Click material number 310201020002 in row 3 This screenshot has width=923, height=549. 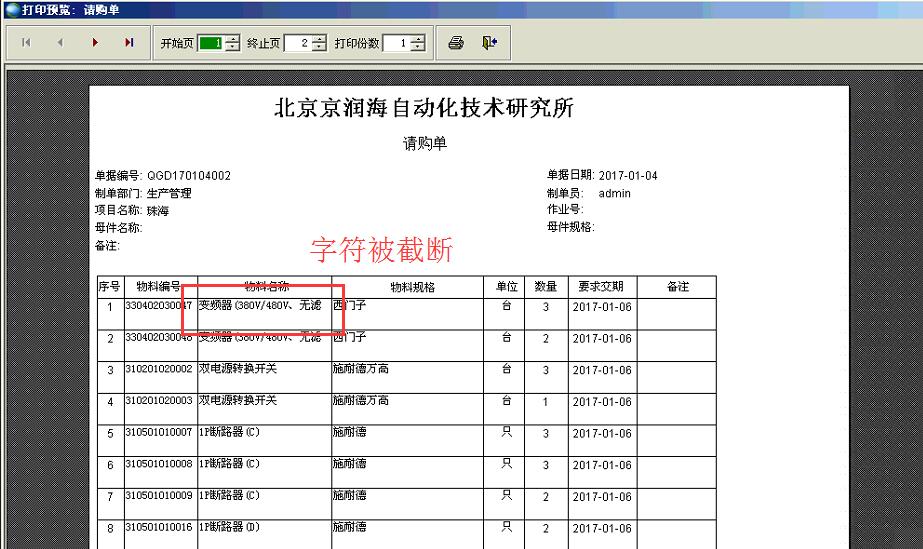click(160, 370)
